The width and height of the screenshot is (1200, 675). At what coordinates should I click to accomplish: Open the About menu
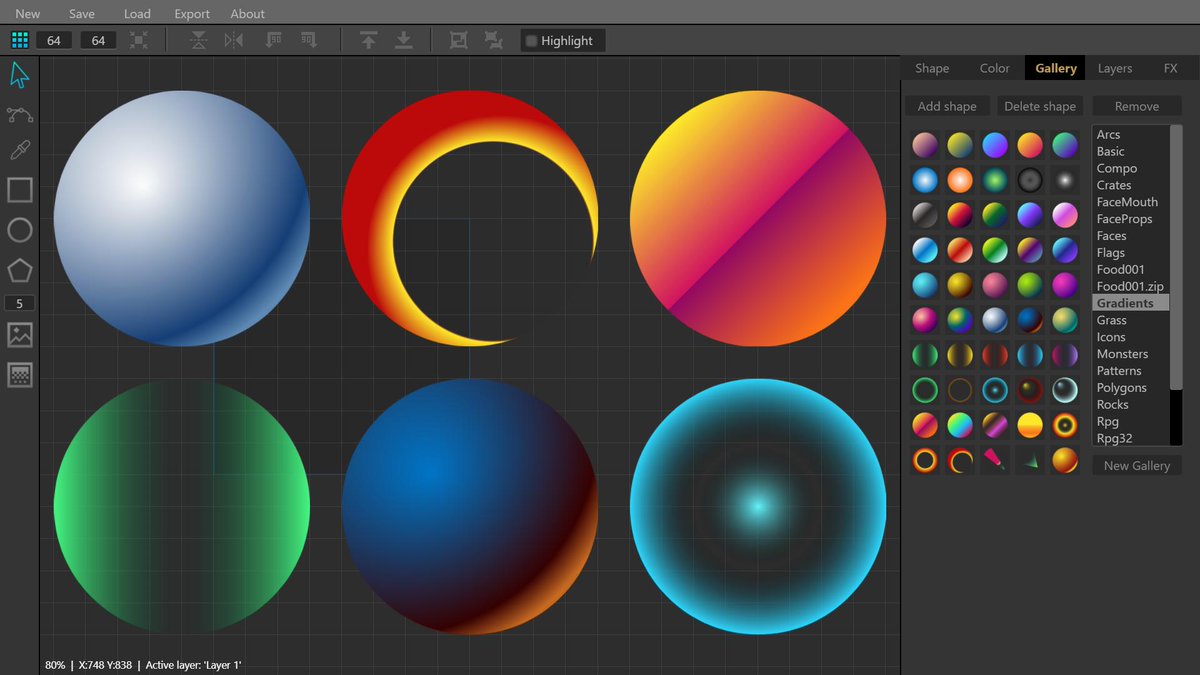click(247, 14)
